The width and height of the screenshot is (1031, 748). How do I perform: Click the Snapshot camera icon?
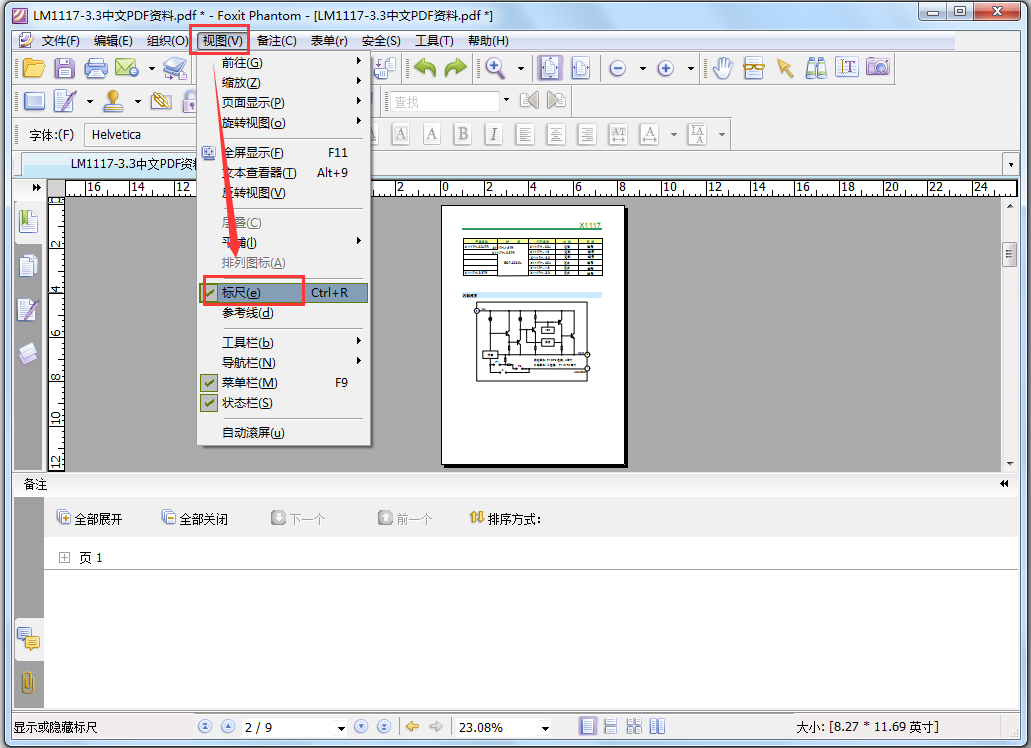point(877,68)
